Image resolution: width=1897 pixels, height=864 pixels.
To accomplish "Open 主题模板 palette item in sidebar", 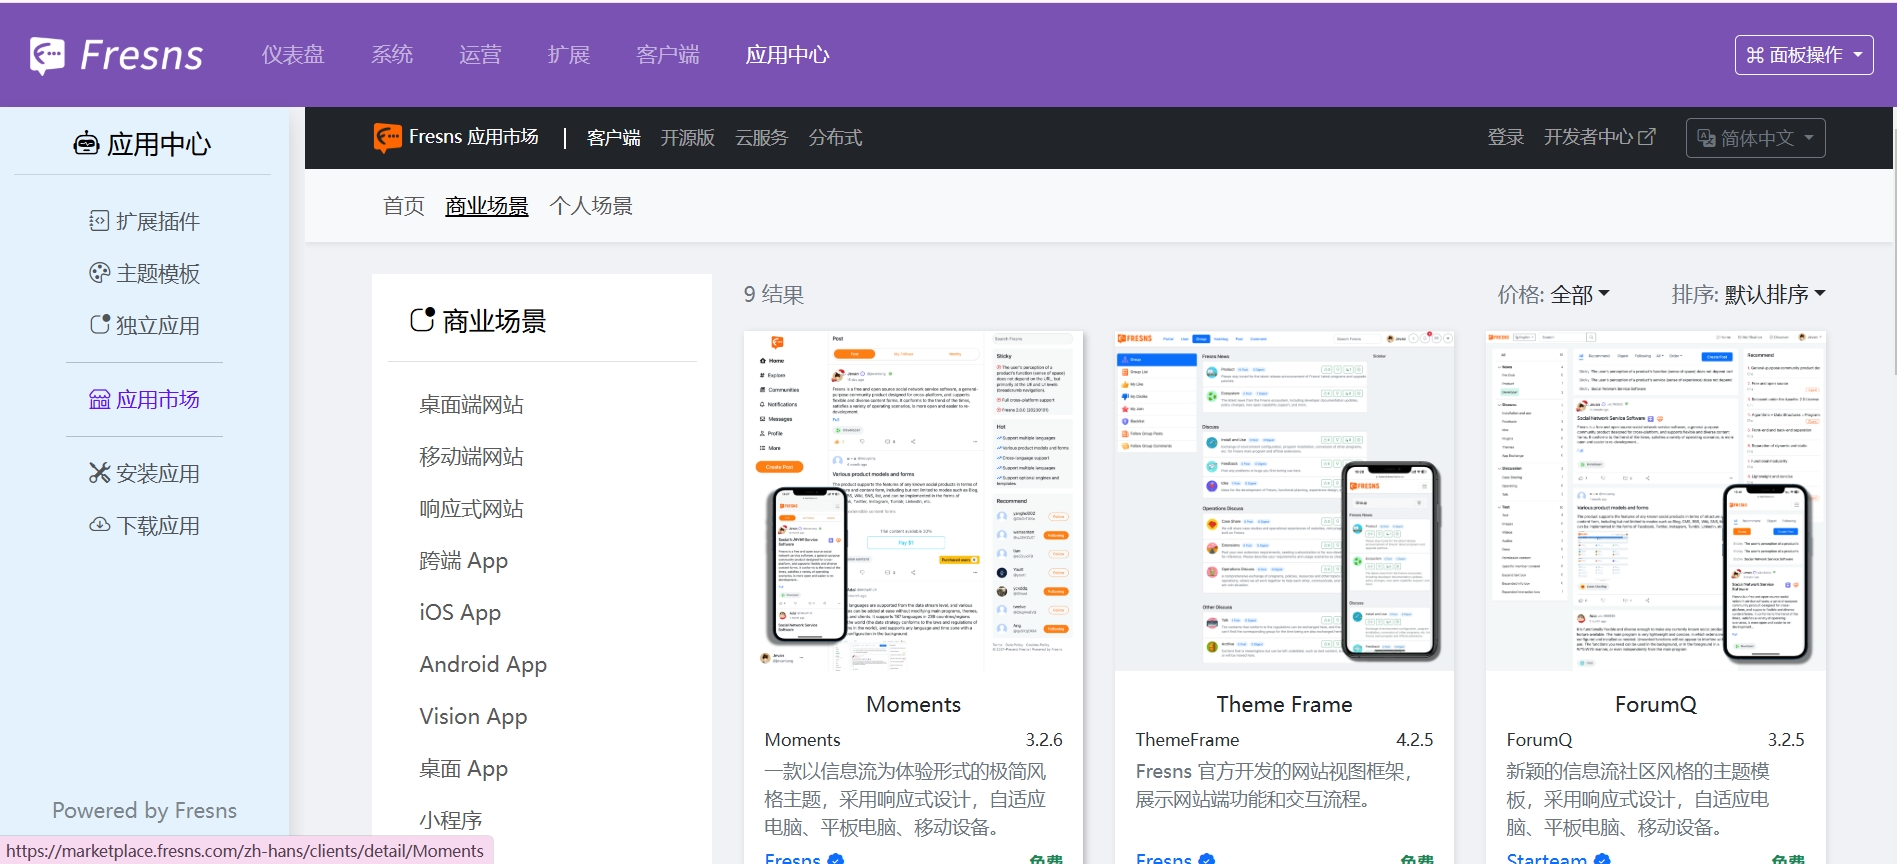I will [x=145, y=273].
